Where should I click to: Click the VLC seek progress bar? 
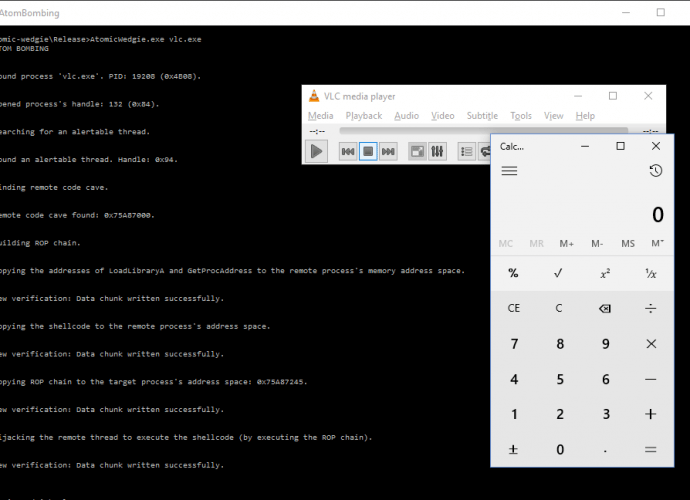pyautogui.click(x=483, y=130)
